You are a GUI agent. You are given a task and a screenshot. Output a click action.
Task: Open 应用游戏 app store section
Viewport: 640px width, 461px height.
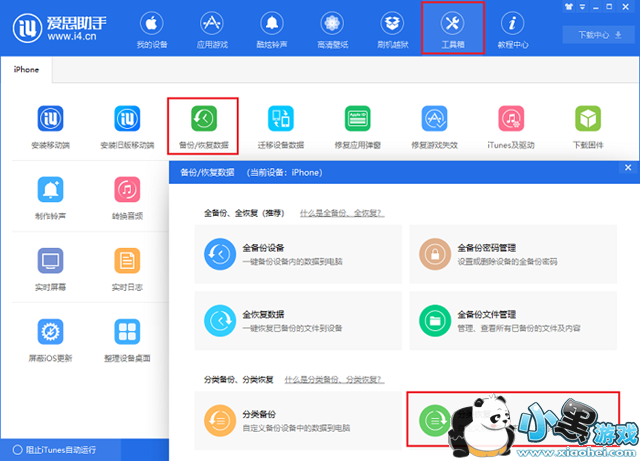(212, 31)
